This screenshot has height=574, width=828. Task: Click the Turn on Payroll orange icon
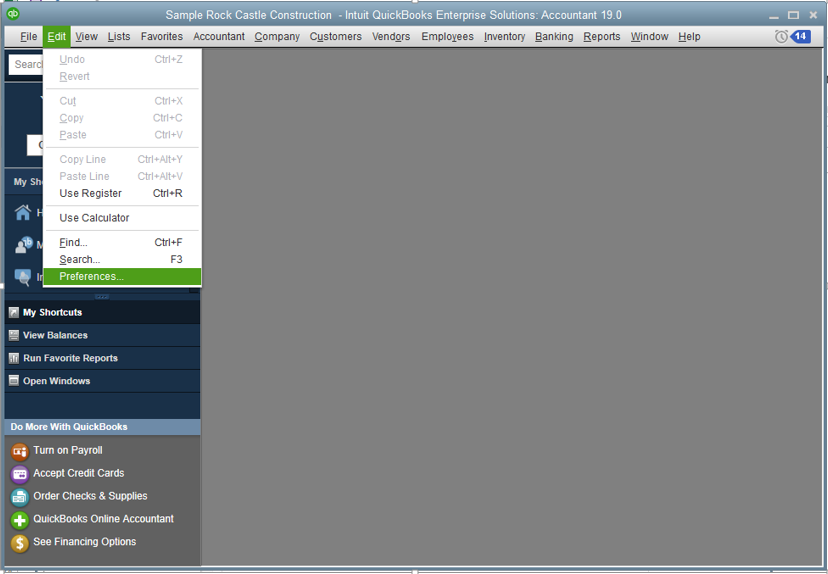coord(20,451)
